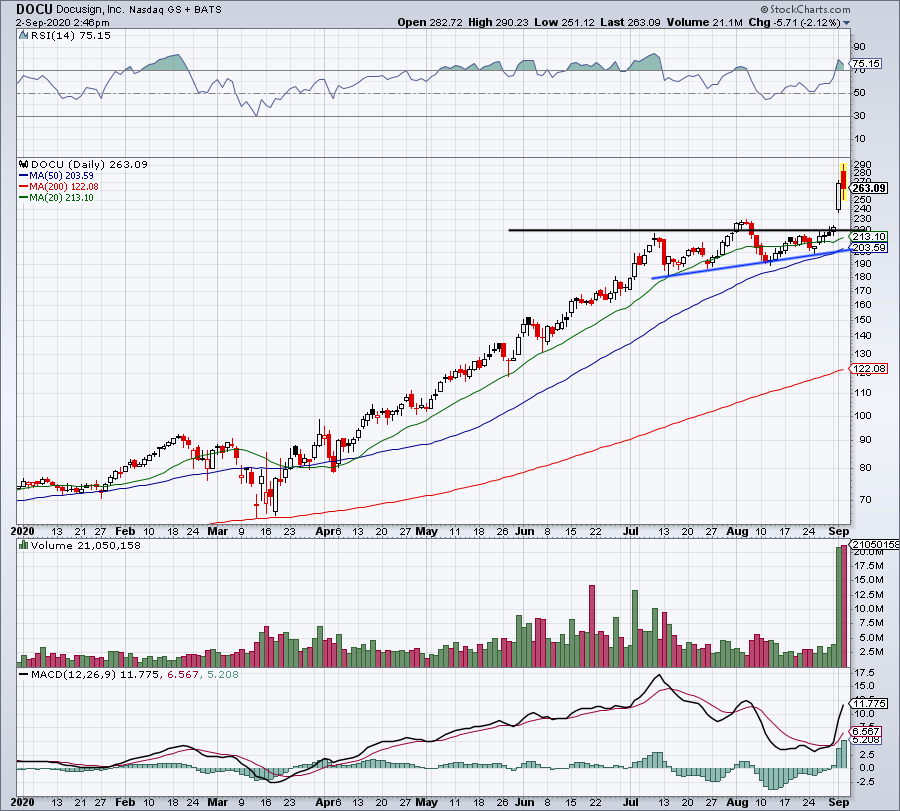This screenshot has height=811, width=900.
Task: Click the Low 251.12 value
Action: pyautogui.click(x=564, y=22)
